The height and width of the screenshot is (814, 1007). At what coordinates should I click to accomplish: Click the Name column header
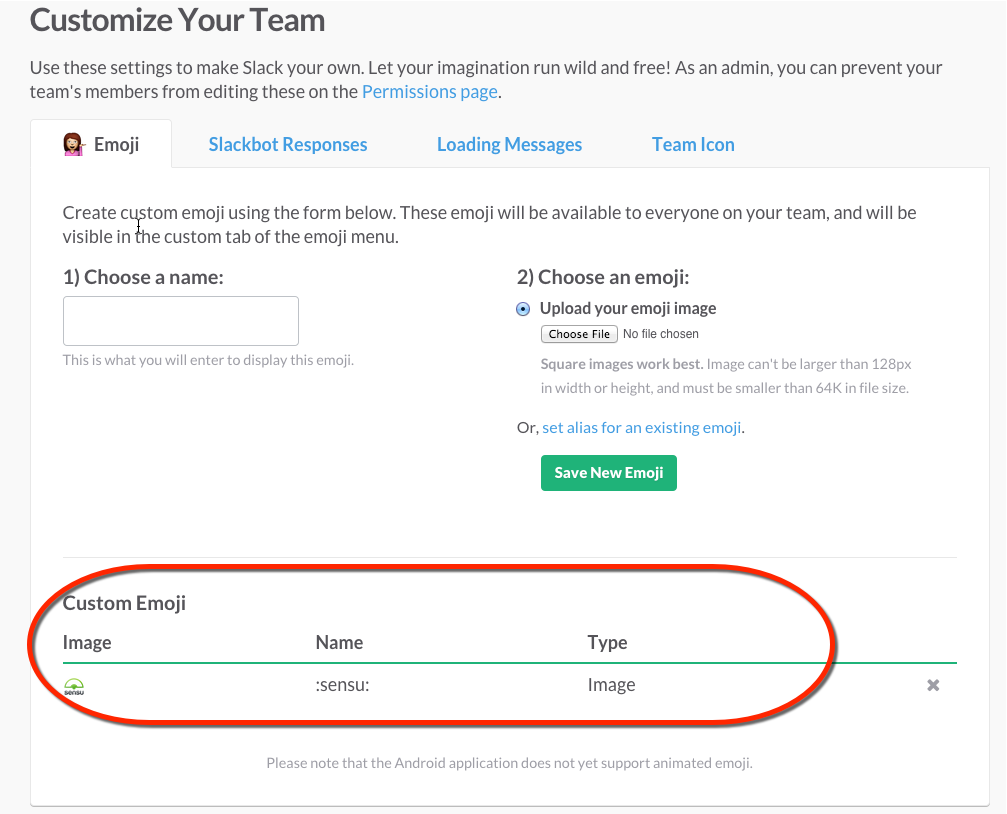[x=339, y=642]
